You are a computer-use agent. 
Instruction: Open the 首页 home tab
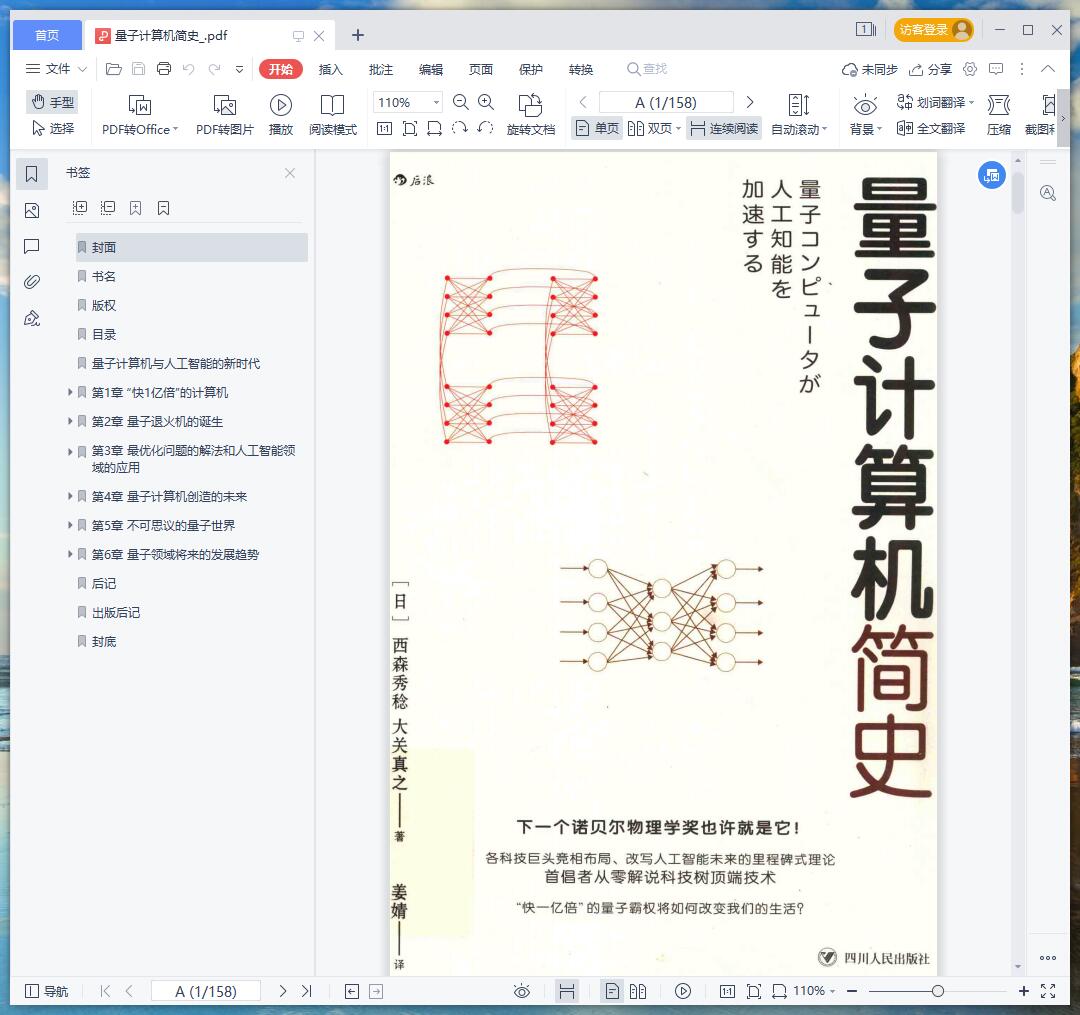pos(47,35)
